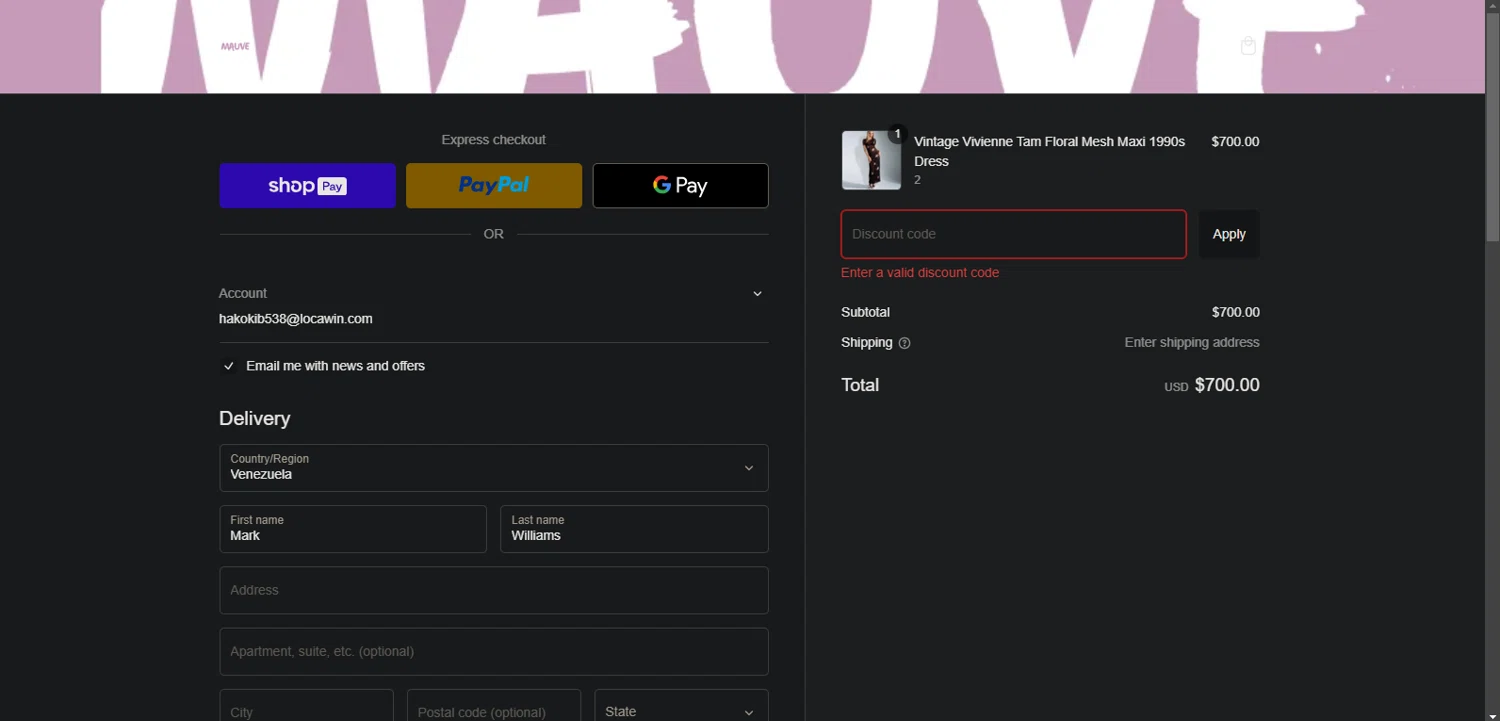The image size is (1500, 721).
Task: Click the Postal code field
Action: point(494,705)
